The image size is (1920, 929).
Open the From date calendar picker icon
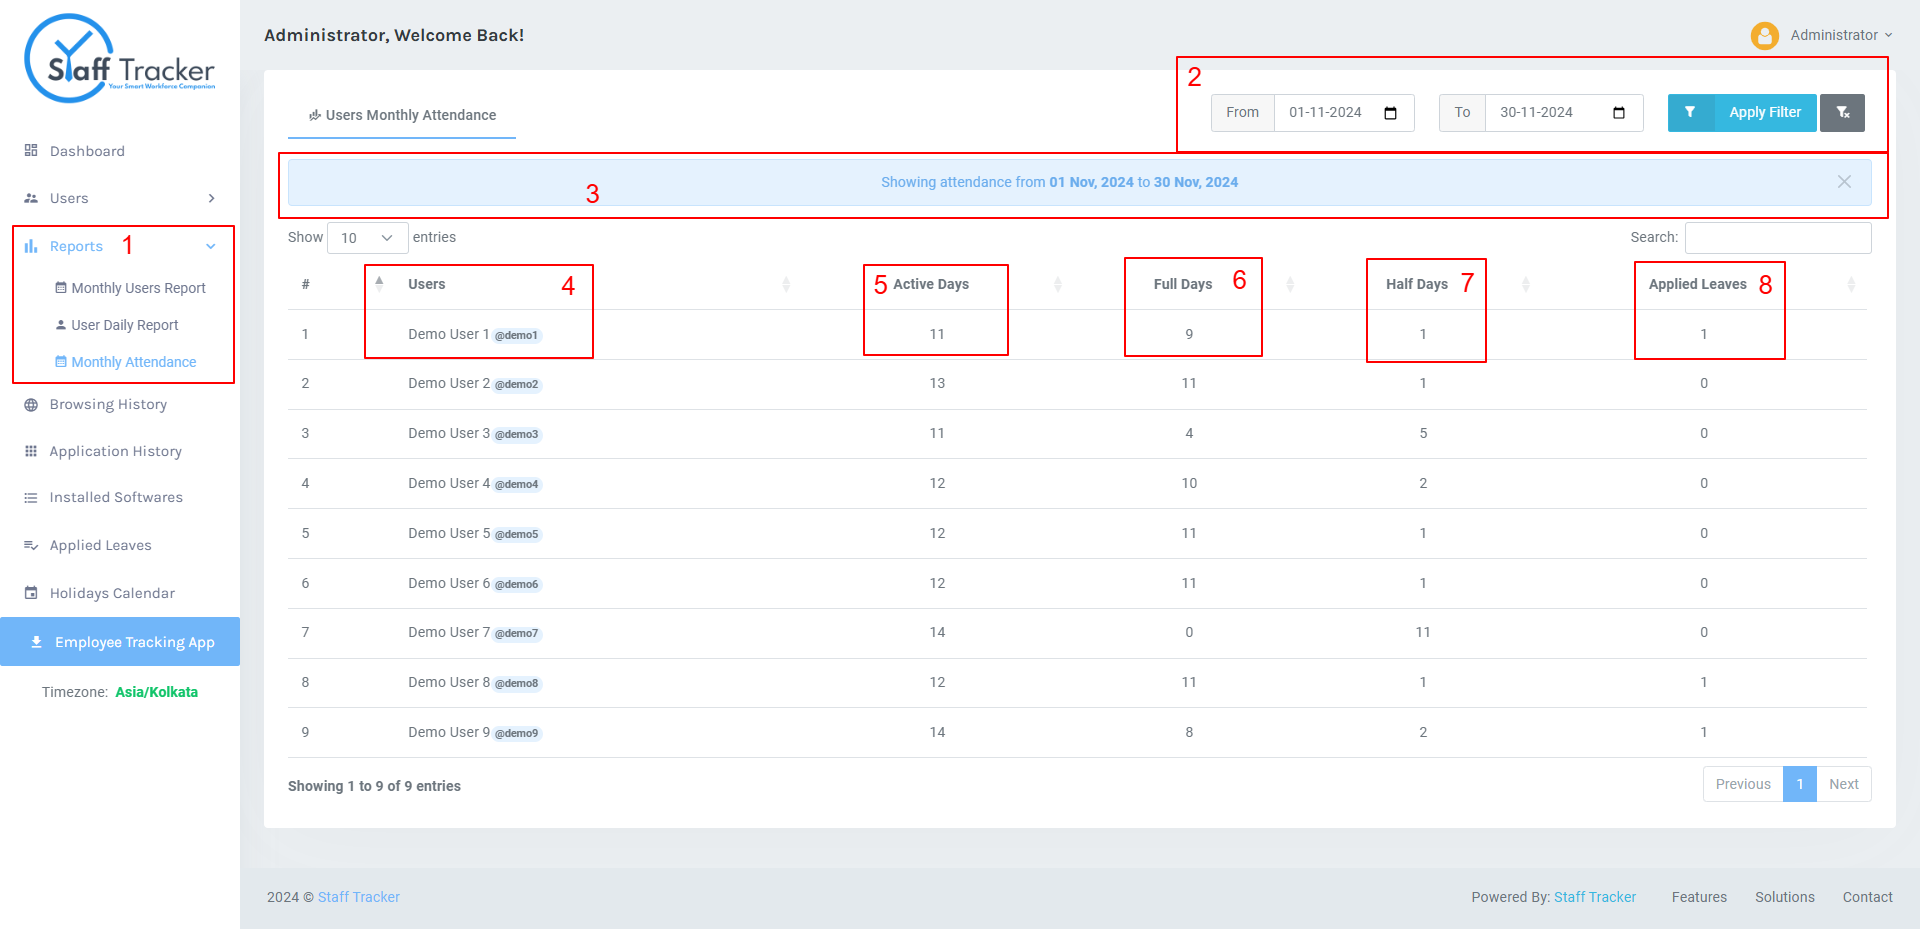[1390, 113]
